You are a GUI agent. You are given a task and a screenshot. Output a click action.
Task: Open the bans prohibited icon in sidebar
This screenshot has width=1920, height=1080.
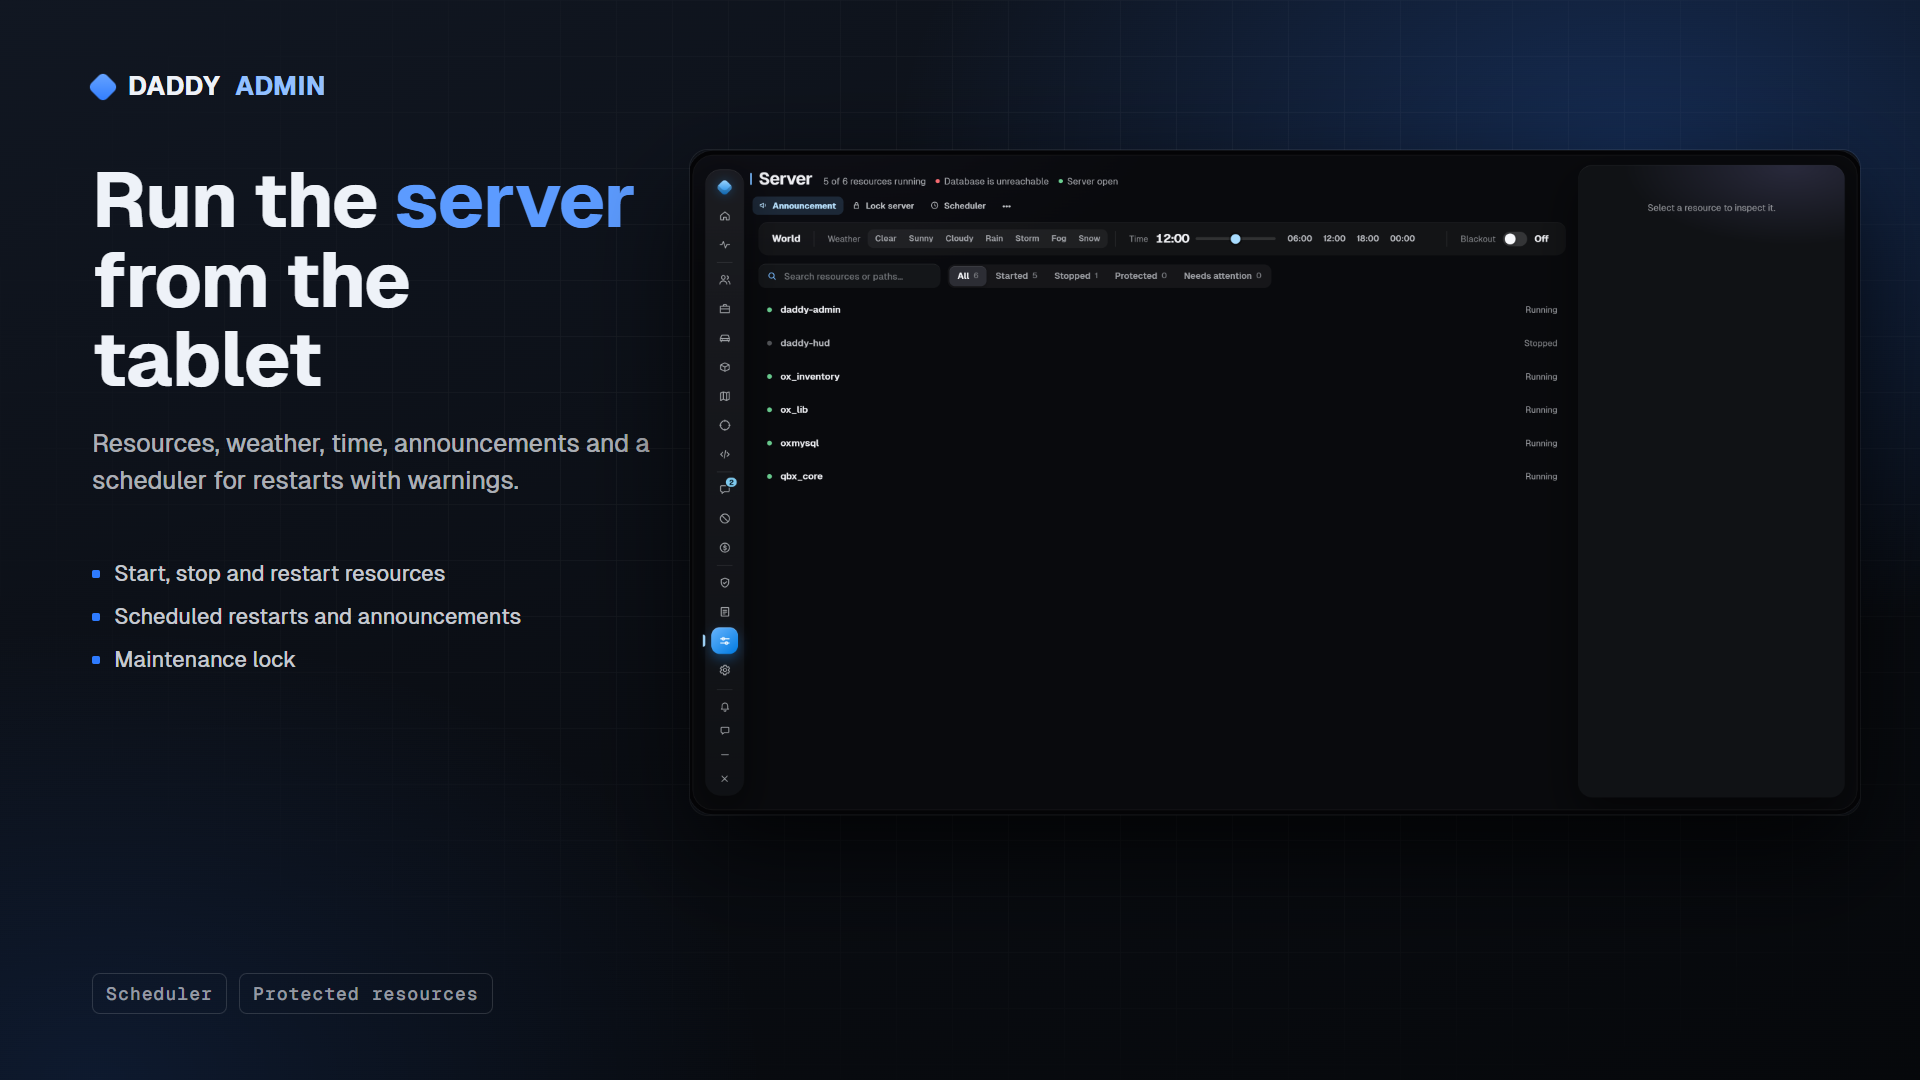pyautogui.click(x=725, y=519)
